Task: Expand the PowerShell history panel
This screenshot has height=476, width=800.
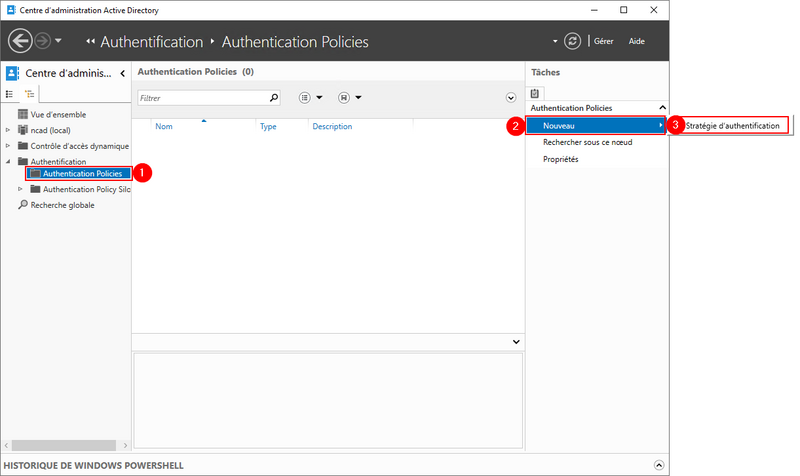Action: (658, 465)
